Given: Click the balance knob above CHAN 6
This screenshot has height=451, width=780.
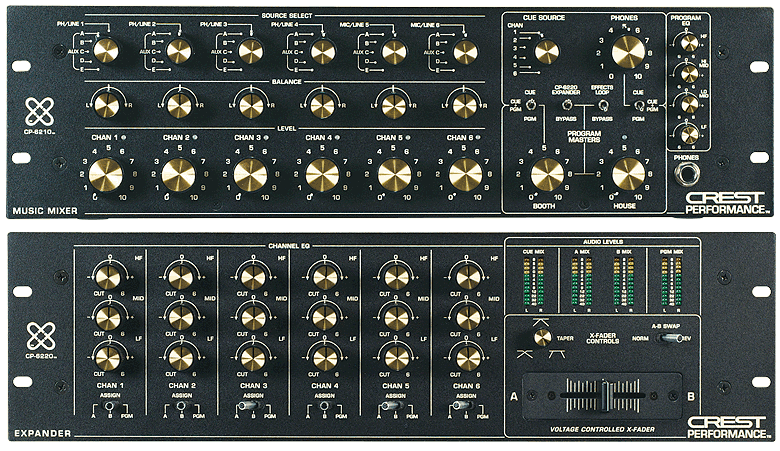Looking at the screenshot, I should coord(465,105).
